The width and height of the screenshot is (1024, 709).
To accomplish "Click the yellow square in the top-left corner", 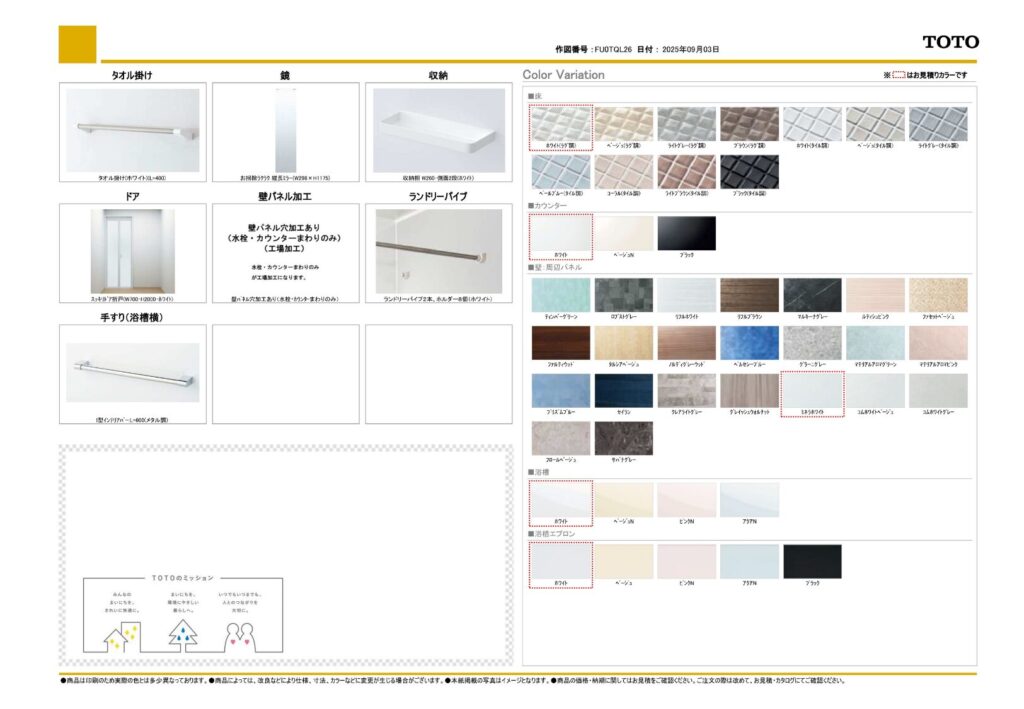I will pos(77,44).
